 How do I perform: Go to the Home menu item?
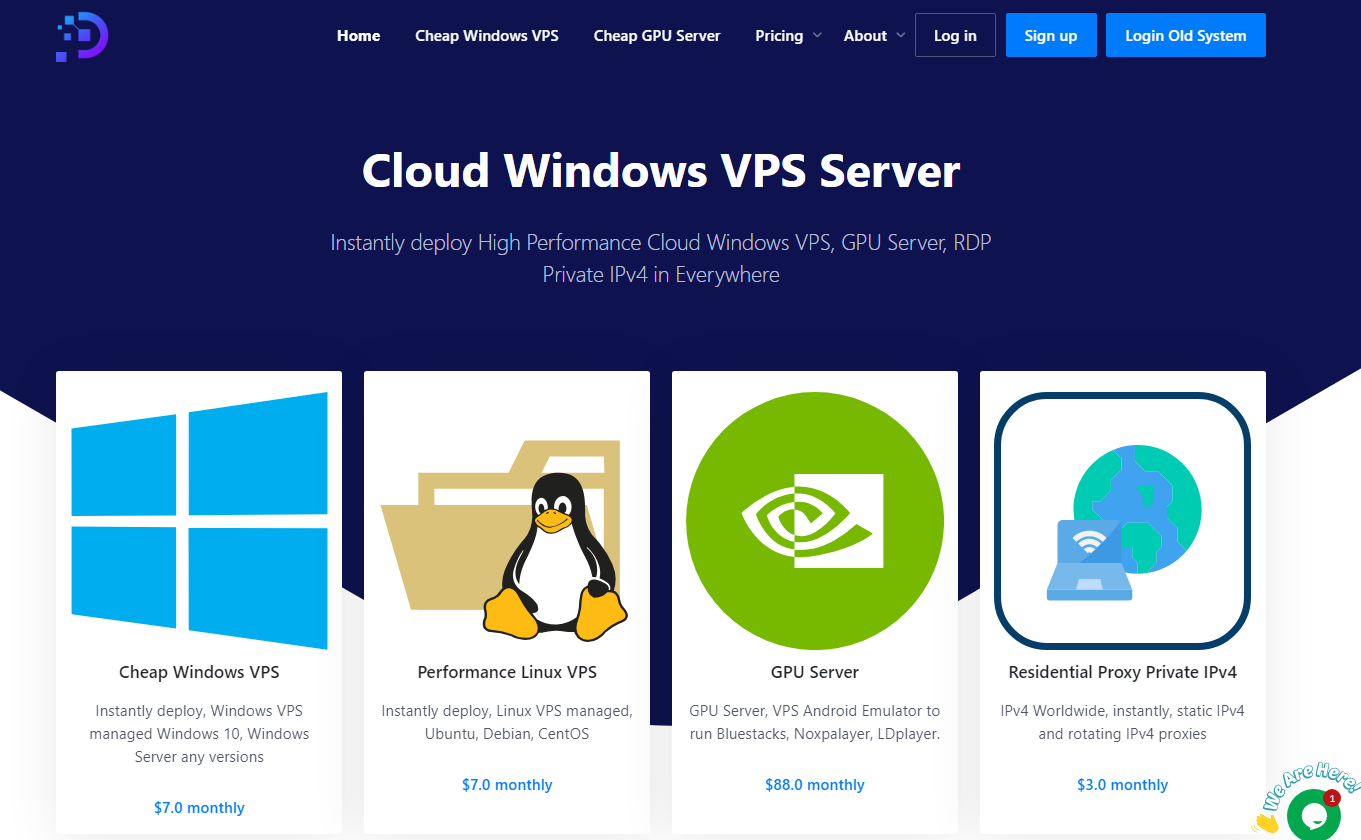[358, 35]
